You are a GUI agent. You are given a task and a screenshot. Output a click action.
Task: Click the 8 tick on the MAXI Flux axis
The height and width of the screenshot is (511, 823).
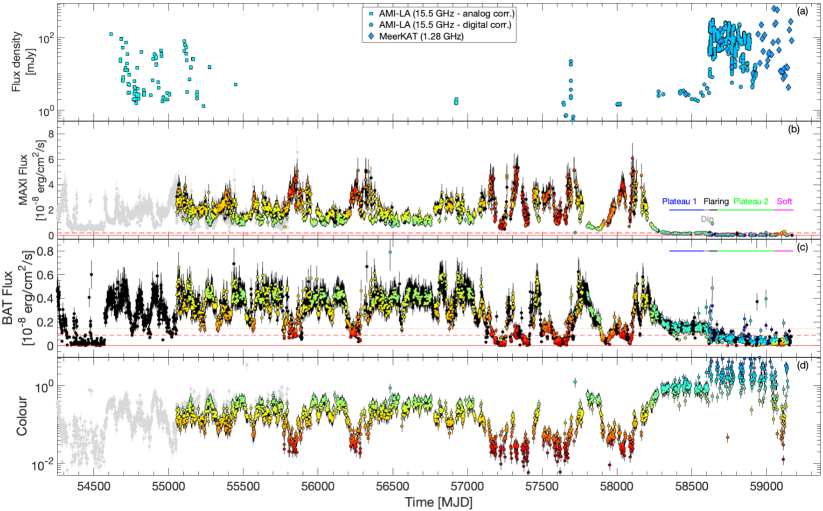tap(51, 134)
